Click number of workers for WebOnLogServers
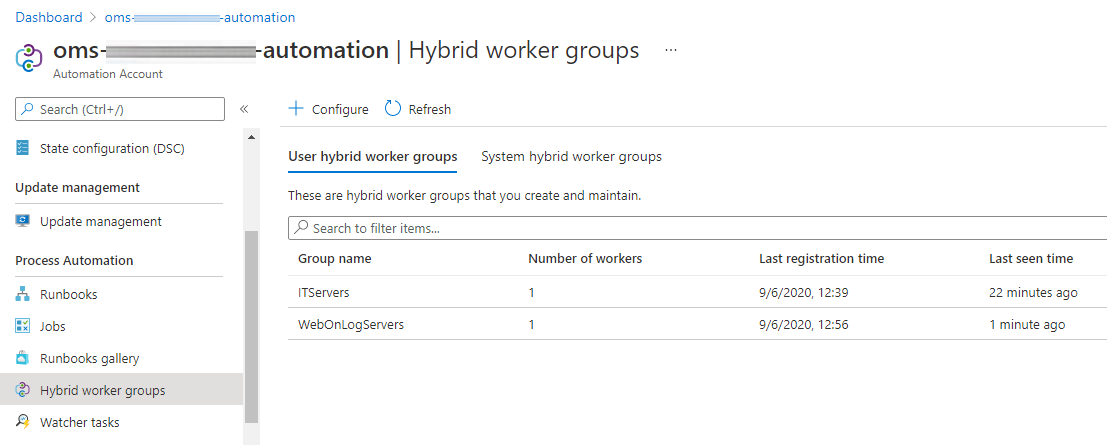The height and width of the screenshot is (445, 1107). point(532,325)
